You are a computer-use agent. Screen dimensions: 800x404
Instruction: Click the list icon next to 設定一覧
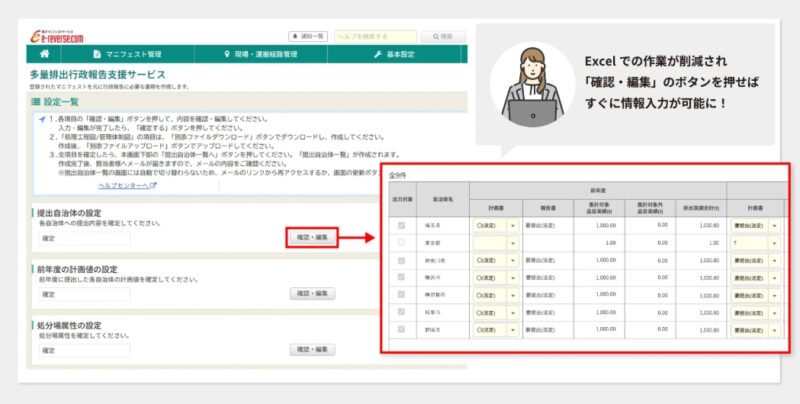point(37,102)
